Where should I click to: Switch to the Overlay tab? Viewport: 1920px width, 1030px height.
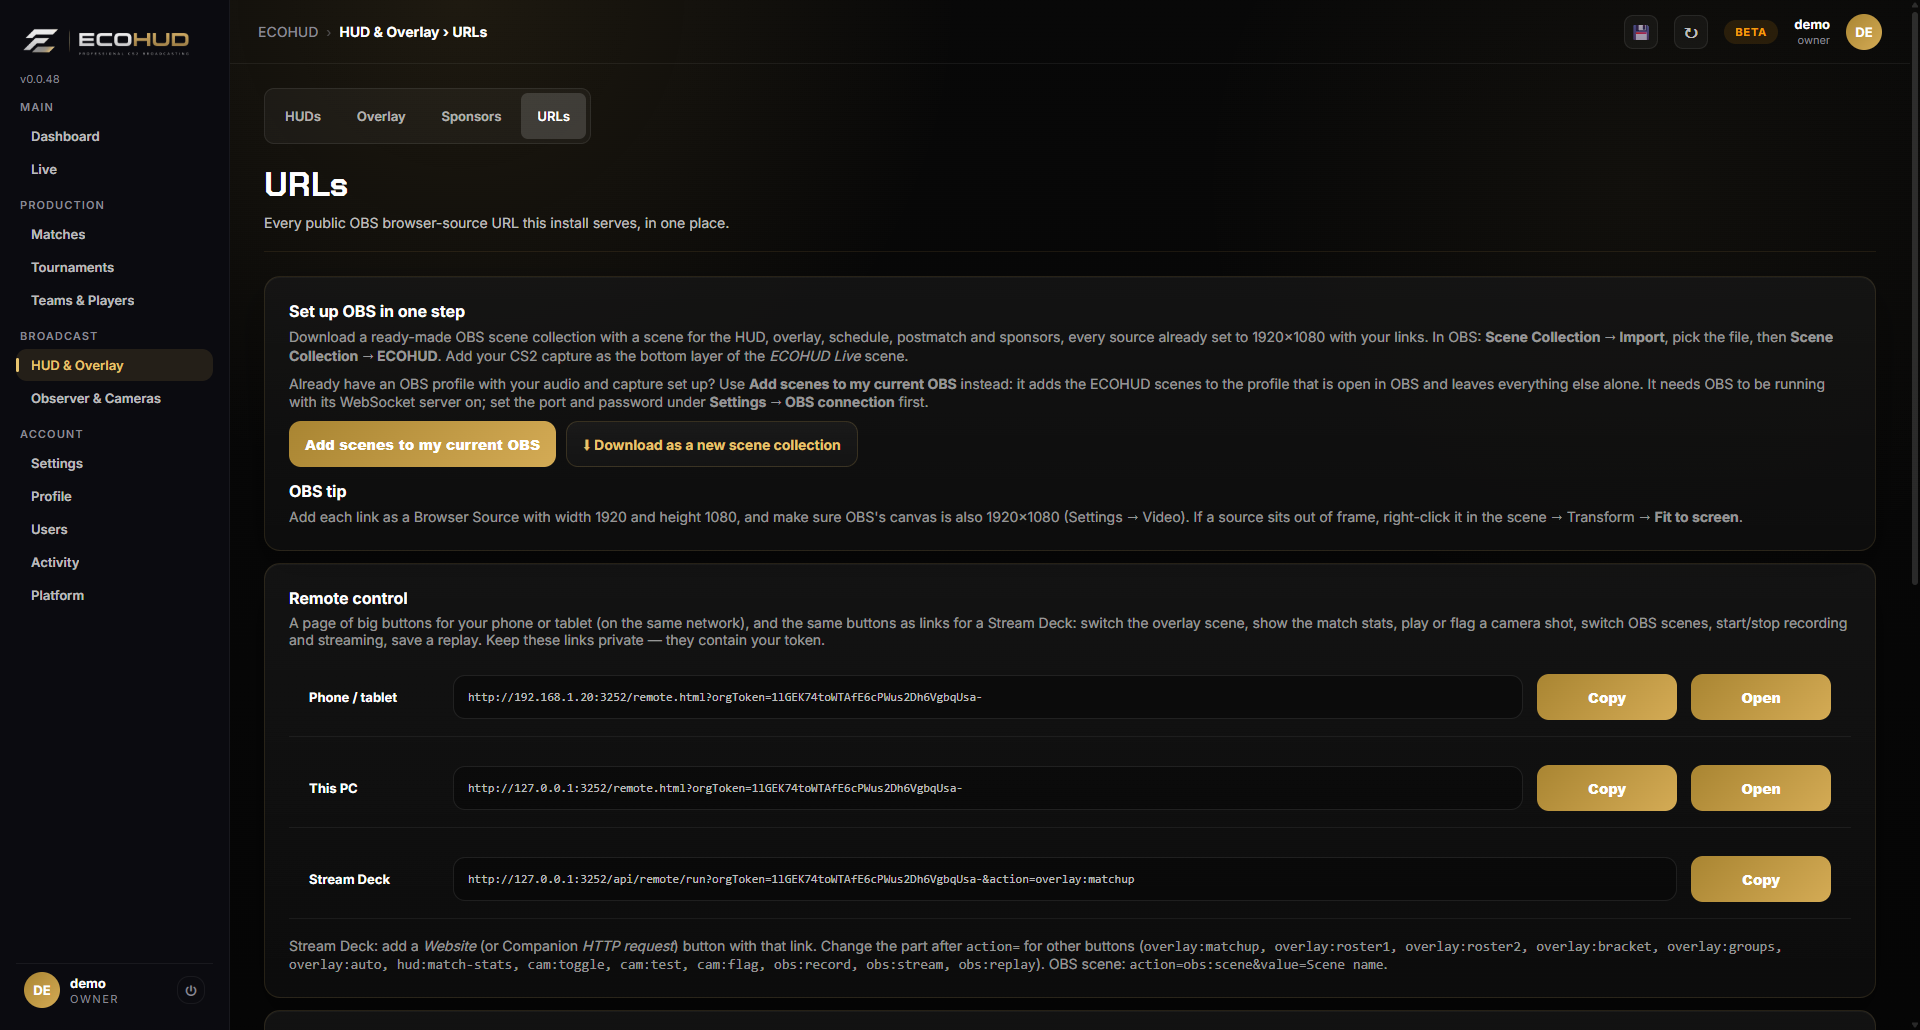click(x=381, y=116)
